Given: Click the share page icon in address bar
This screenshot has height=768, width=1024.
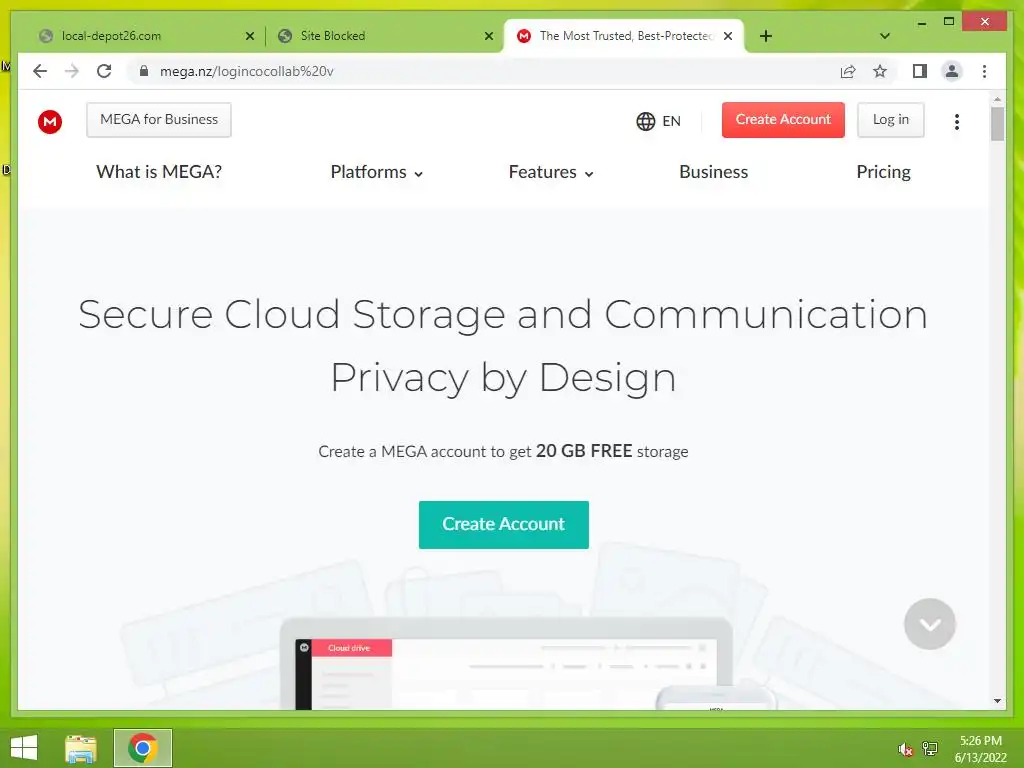Looking at the screenshot, I should point(848,71).
